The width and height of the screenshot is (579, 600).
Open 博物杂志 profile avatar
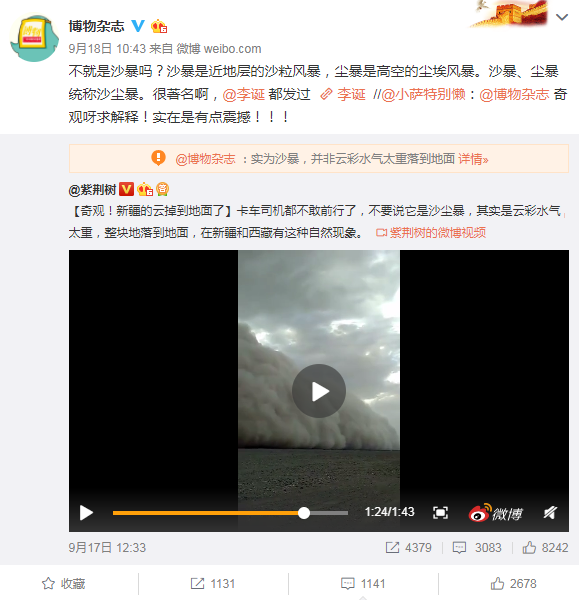(x=34, y=38)
